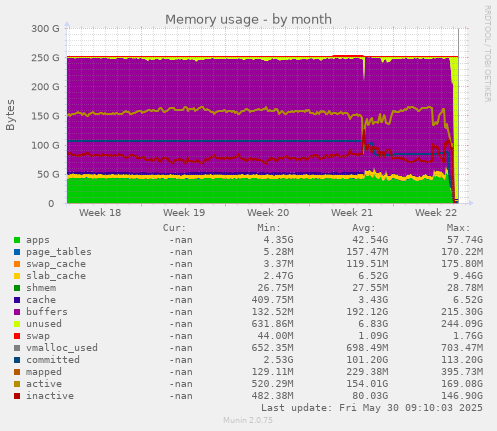
Task: Click the active max value 169.08G
Action: [x=462, y=384]
